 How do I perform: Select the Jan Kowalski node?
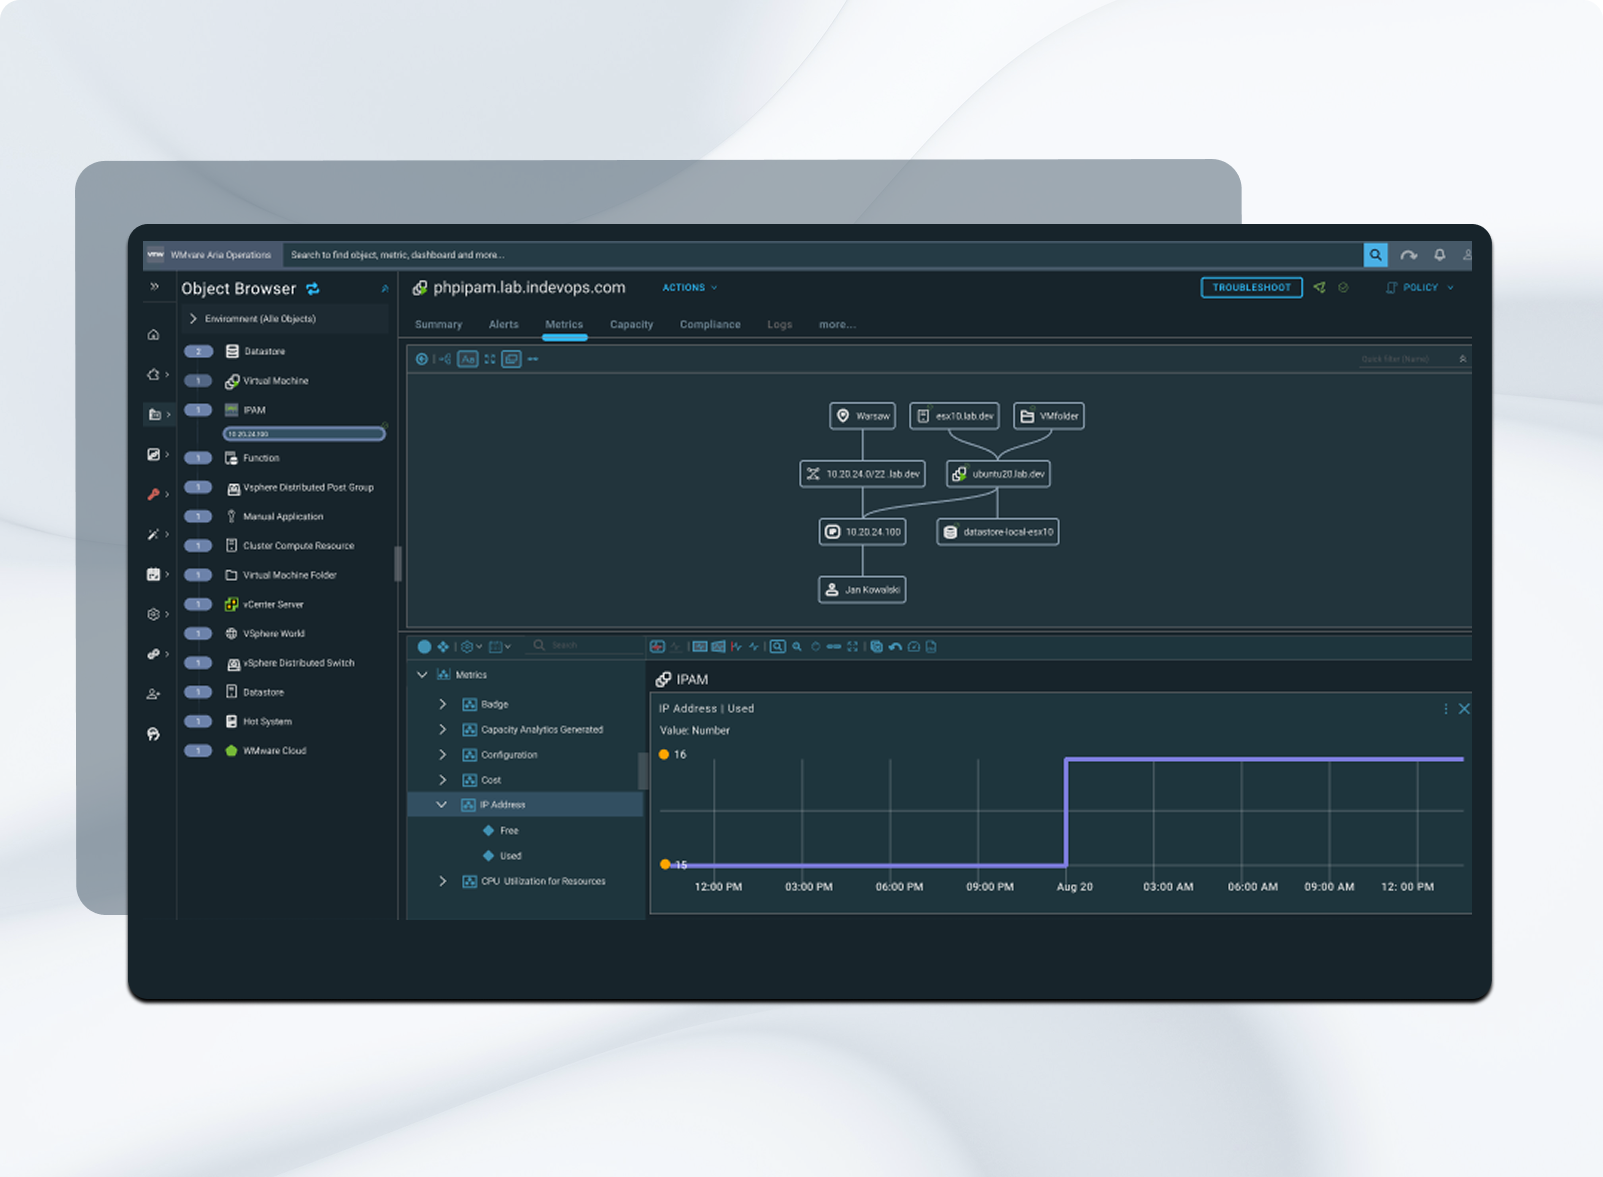click(862, 590)
